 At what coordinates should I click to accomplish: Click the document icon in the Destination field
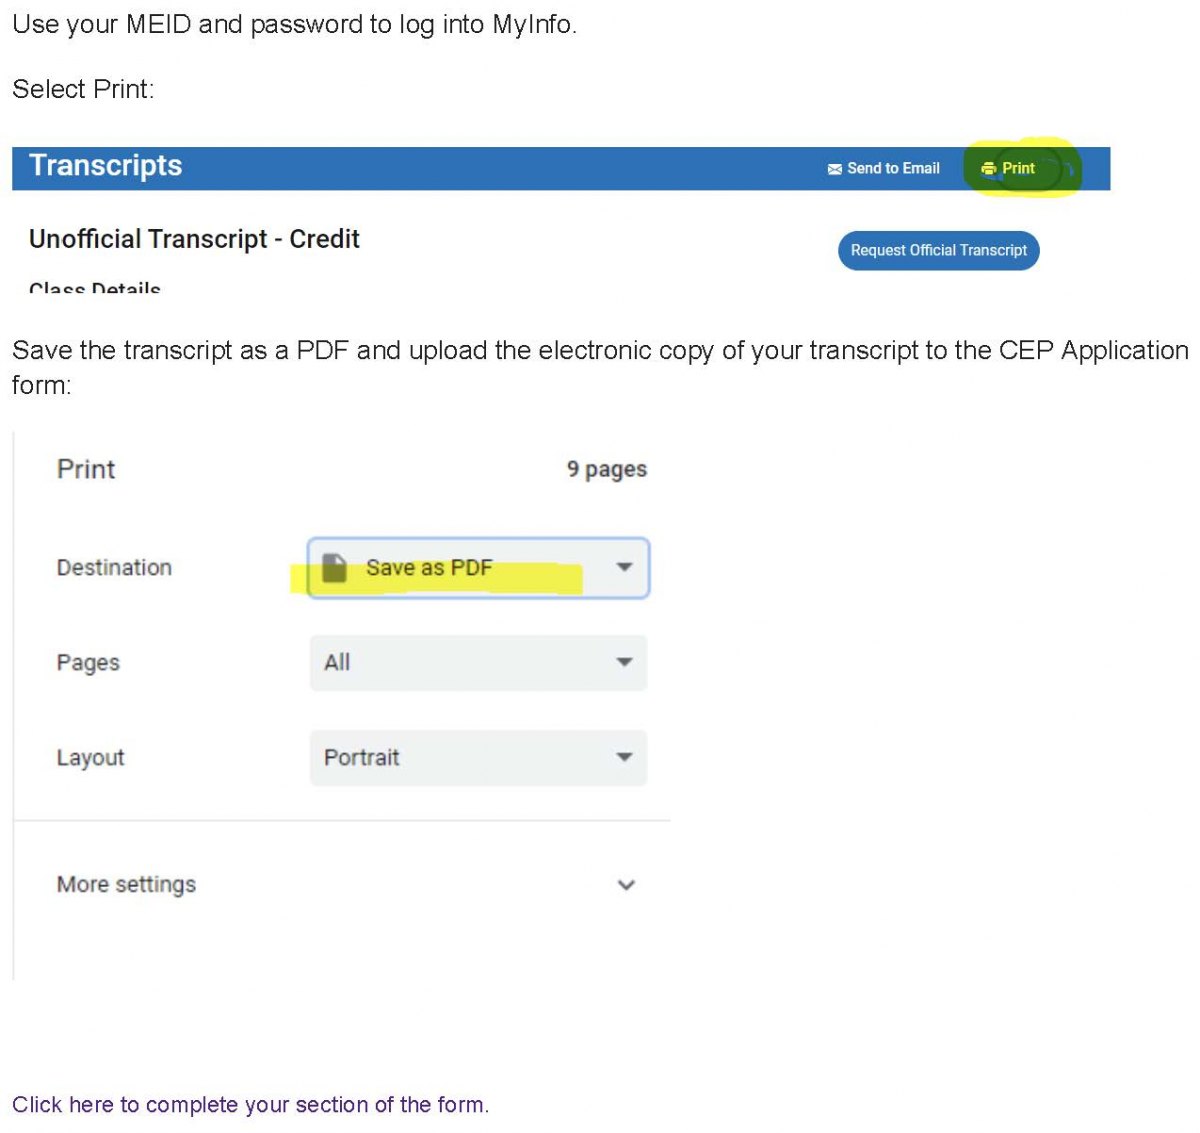click(x=335, y=567)
